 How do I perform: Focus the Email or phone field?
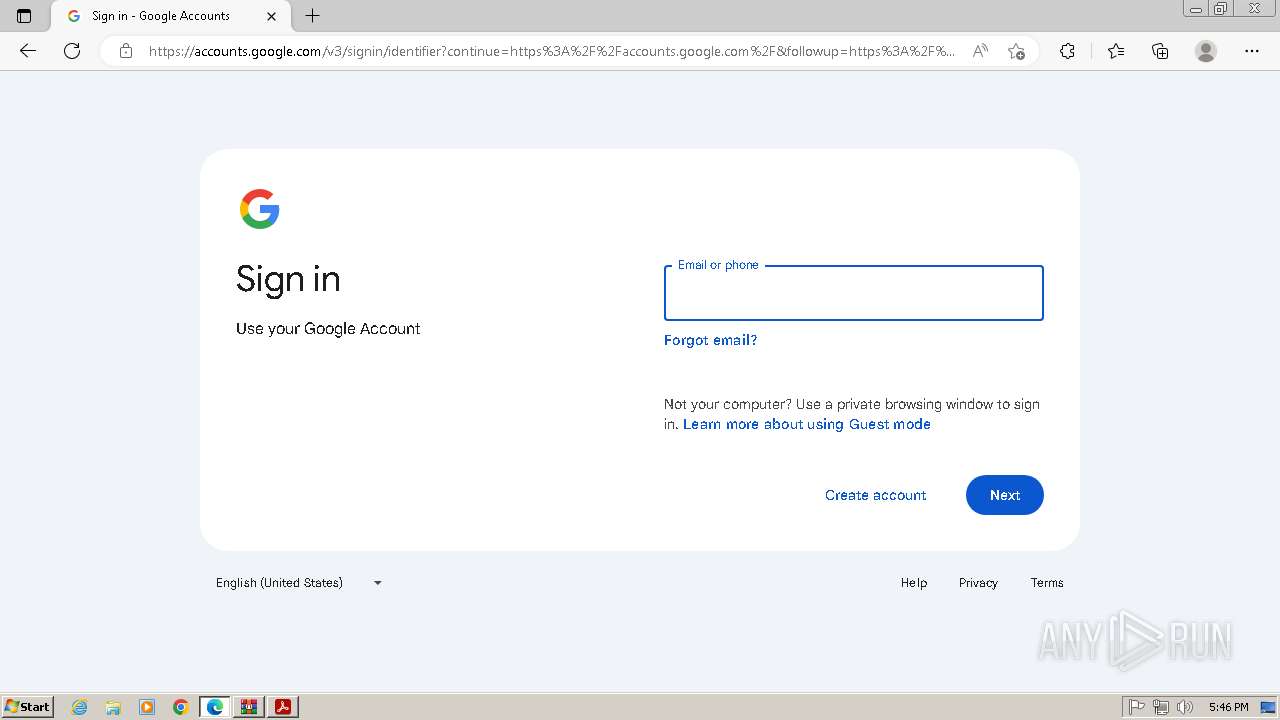(x=853, y=293)
